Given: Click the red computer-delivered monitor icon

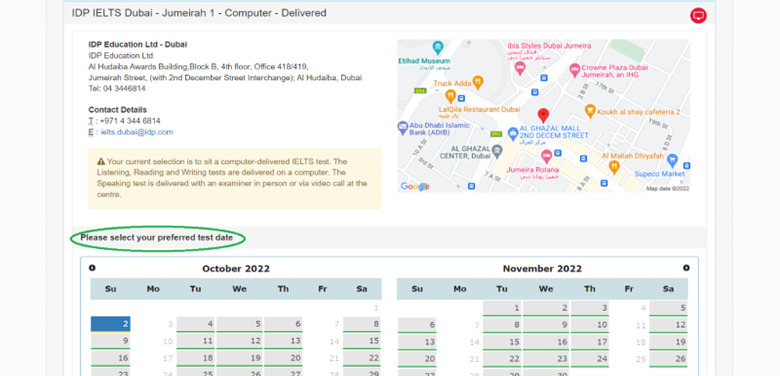Looking at the screenshot, I should (698, 15).
